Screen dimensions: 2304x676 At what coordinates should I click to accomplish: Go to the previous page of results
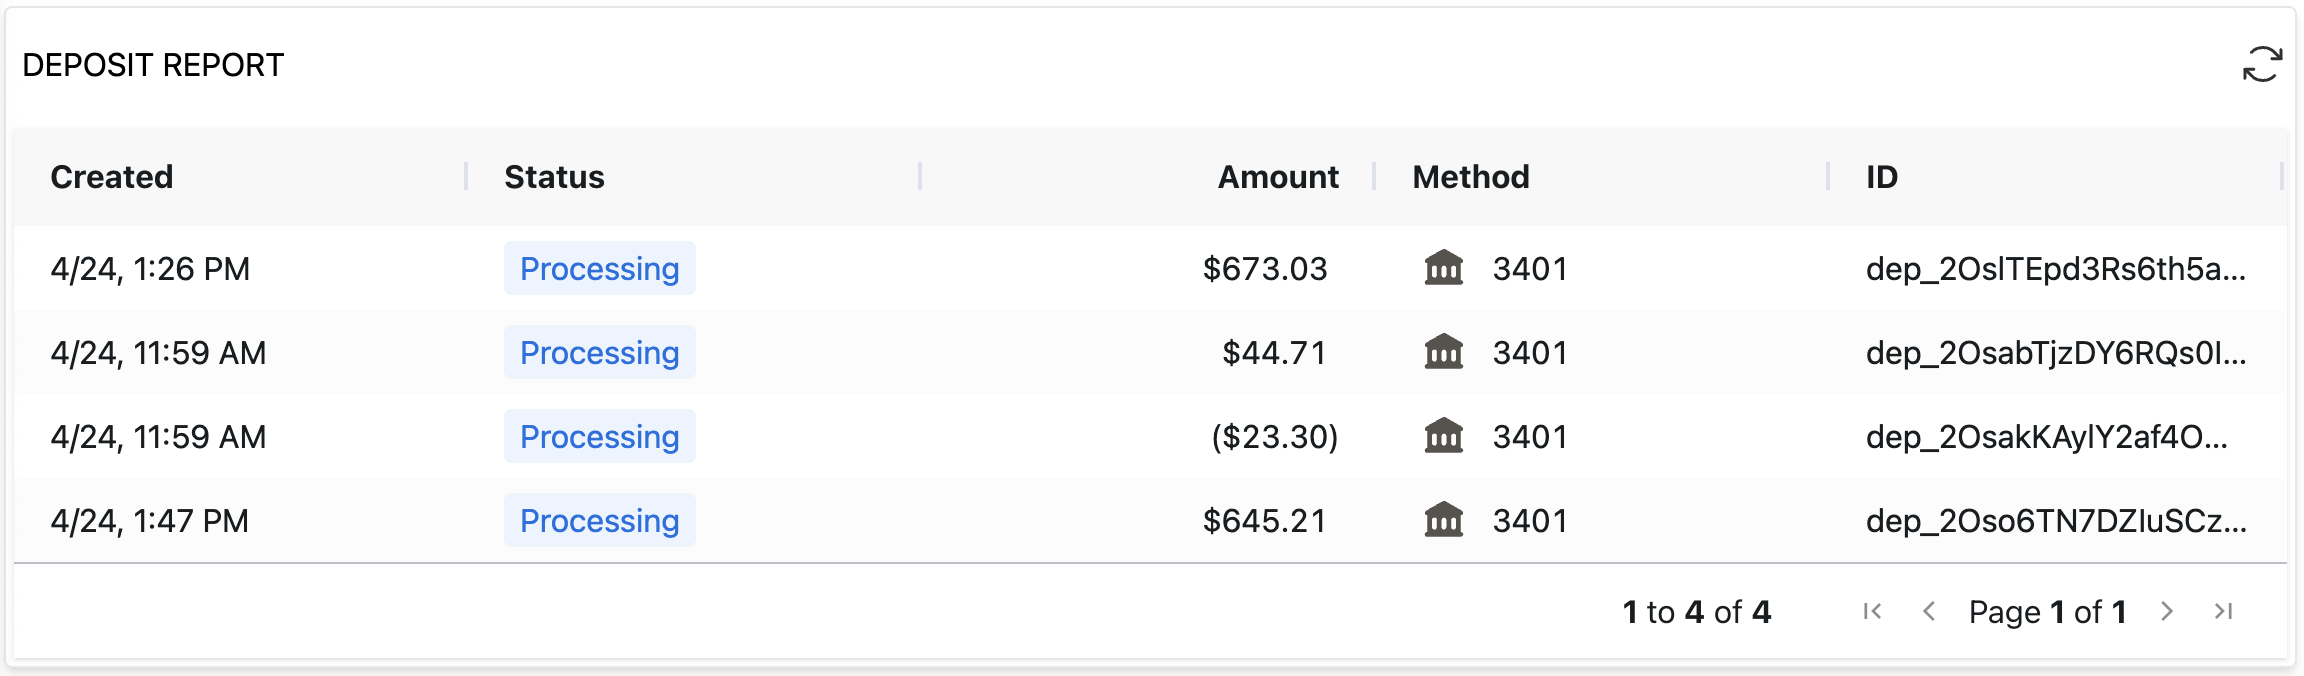tap(1929, 611)
